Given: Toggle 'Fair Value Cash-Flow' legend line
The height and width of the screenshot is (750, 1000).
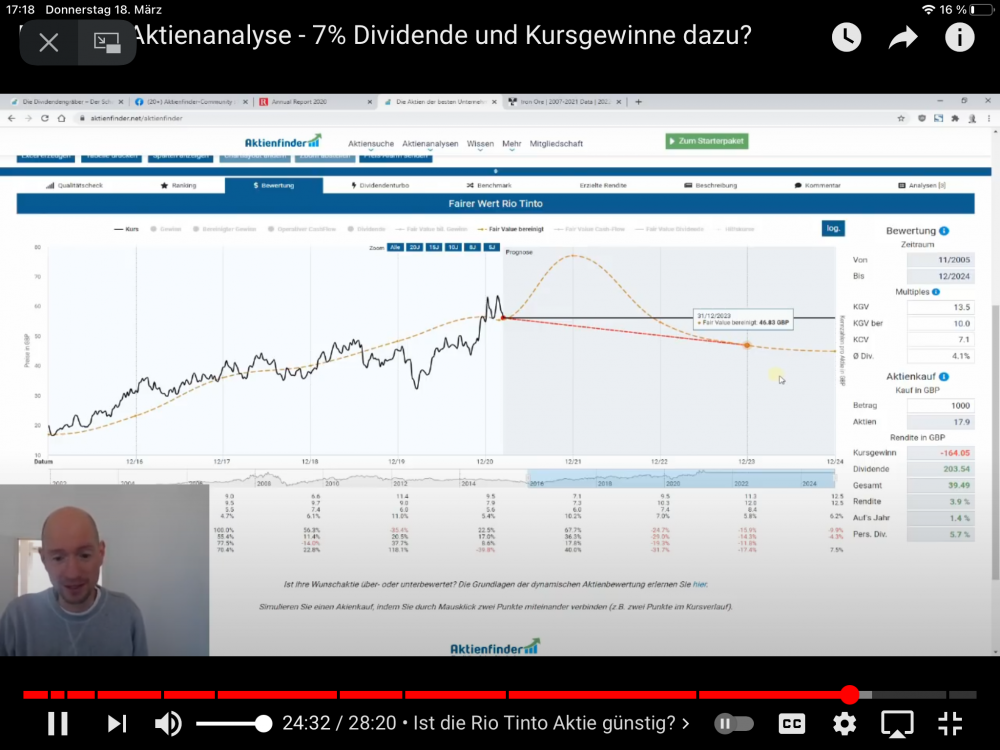Looking at the screenshot, I should coord(590,229).
